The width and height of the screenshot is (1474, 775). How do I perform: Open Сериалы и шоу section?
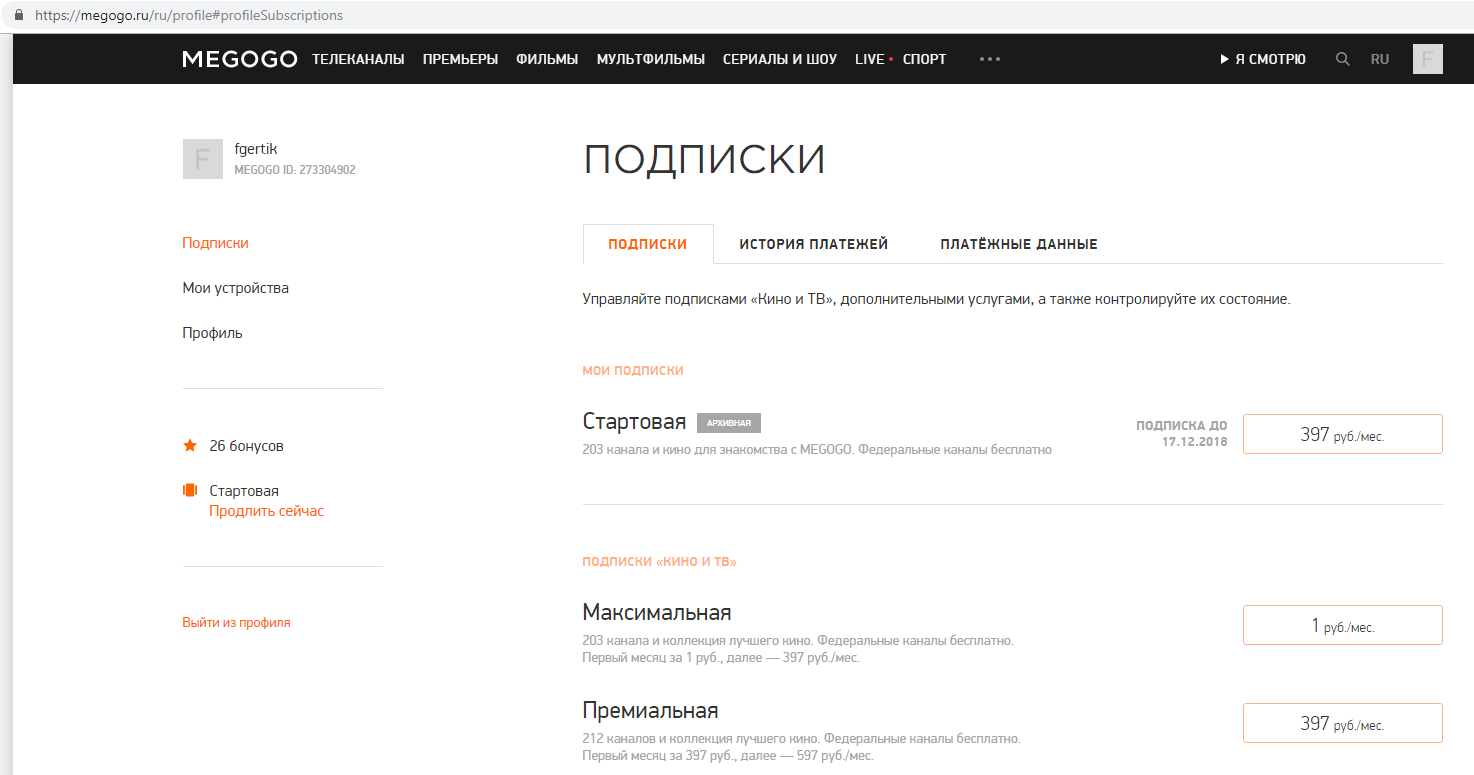coord(780,59)
